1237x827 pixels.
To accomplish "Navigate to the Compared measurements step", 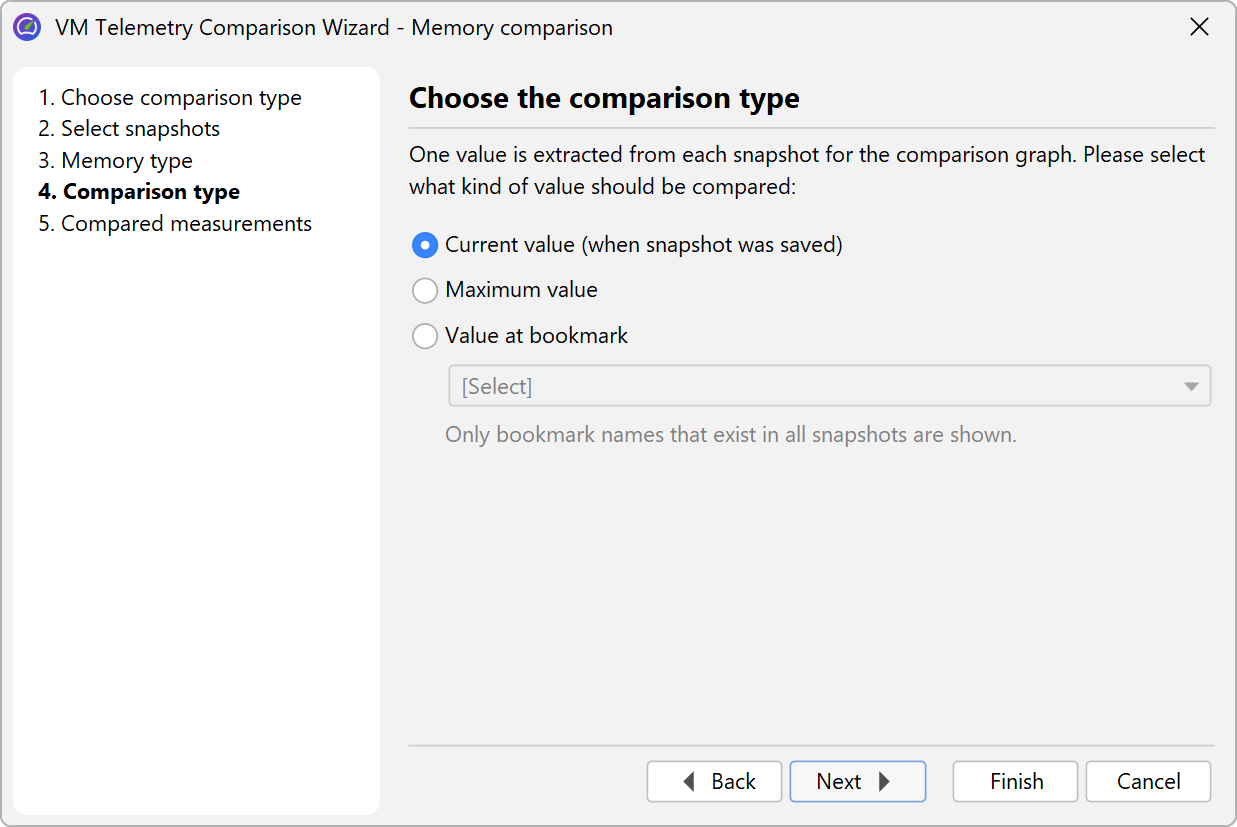I will [175, 224].
